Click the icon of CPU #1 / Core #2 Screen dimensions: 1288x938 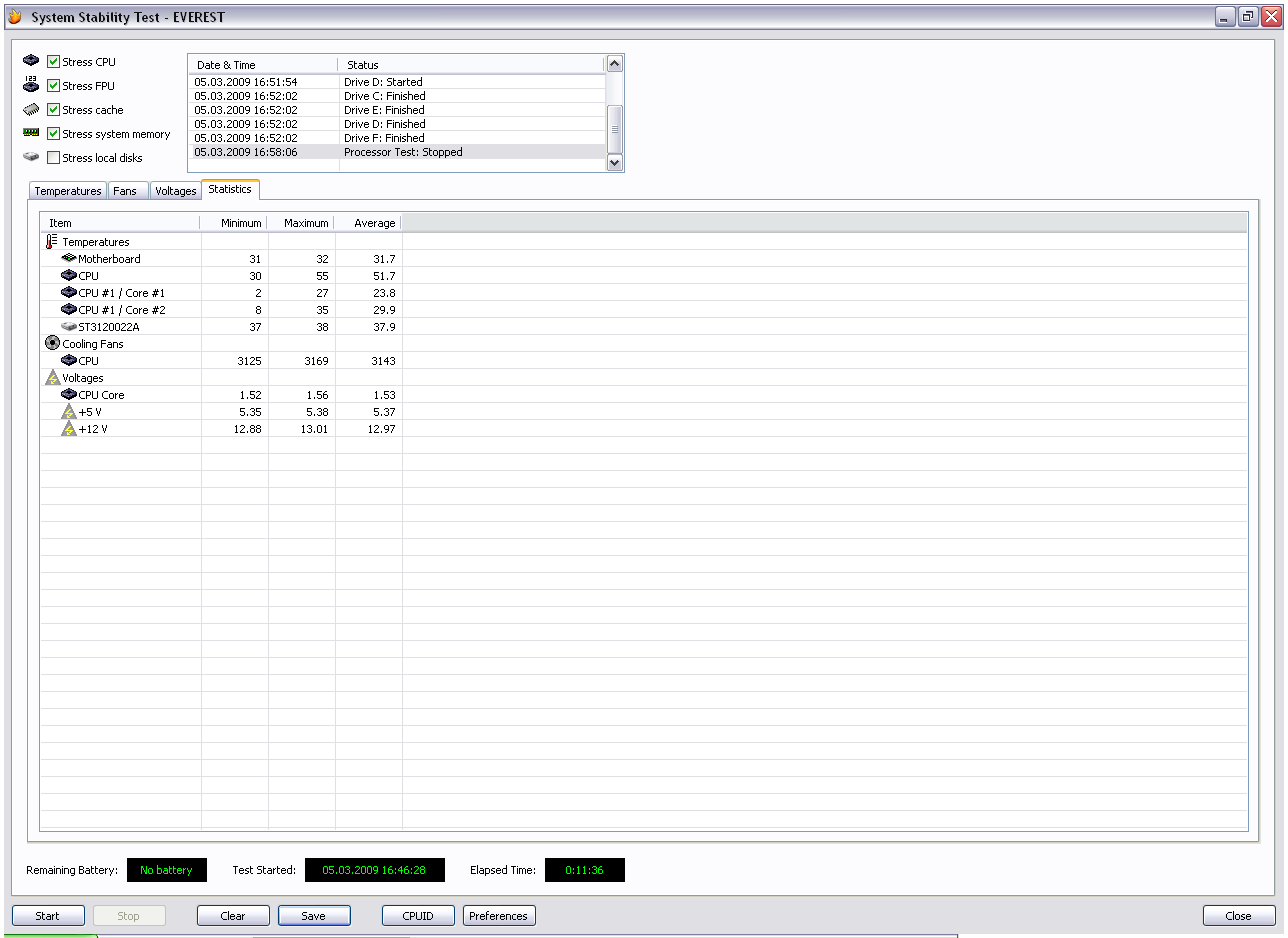[x=69, y=309]
